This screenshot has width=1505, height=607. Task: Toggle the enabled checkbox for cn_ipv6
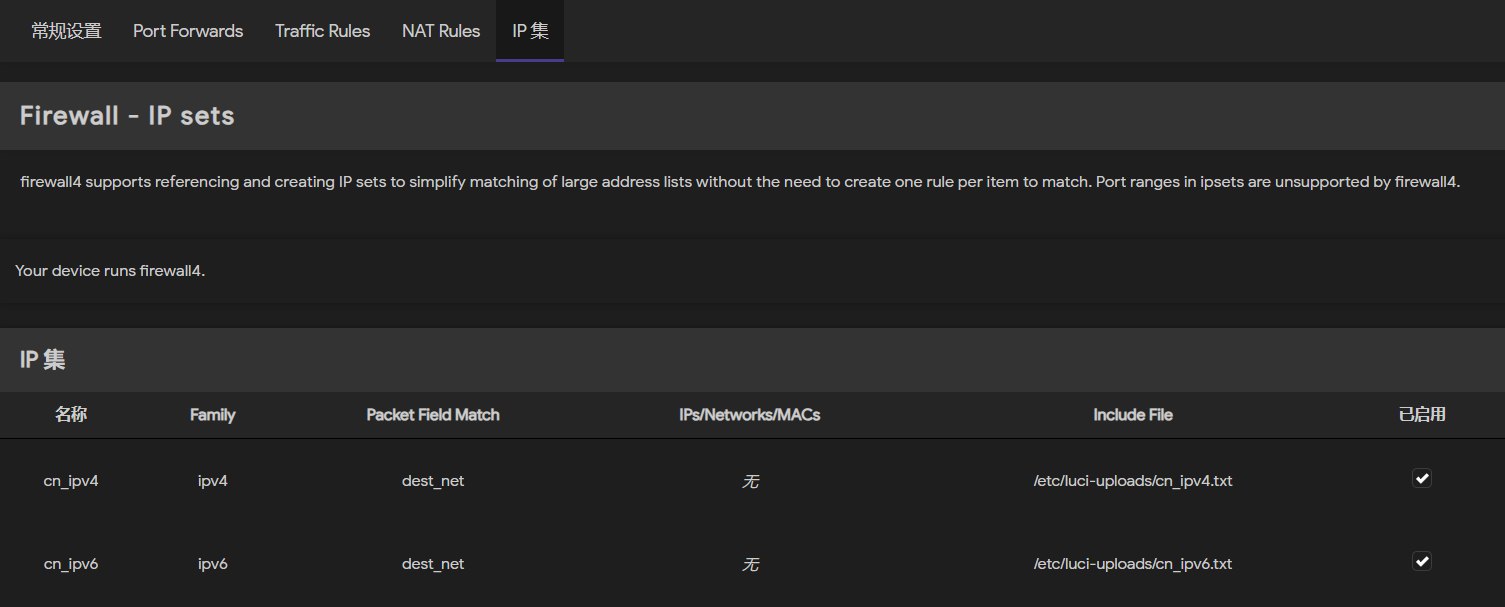(x=1421, y=562)
